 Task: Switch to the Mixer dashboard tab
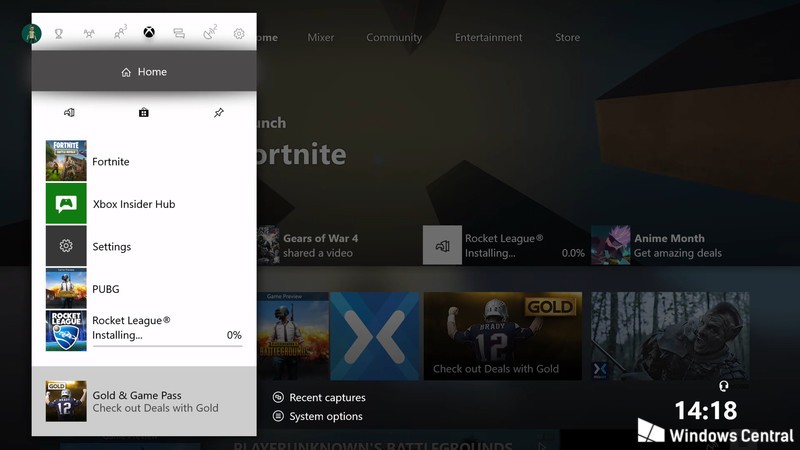point(320,37)
